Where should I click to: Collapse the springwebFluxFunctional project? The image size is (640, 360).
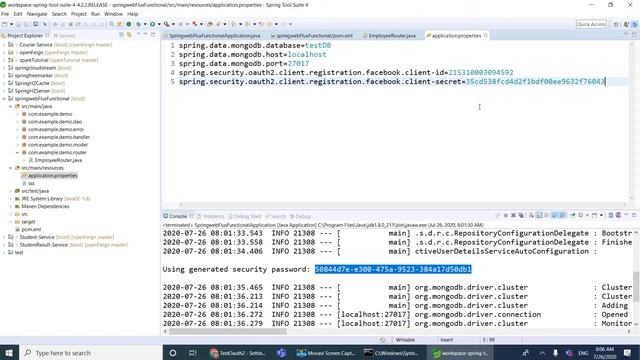pos(4,98)
